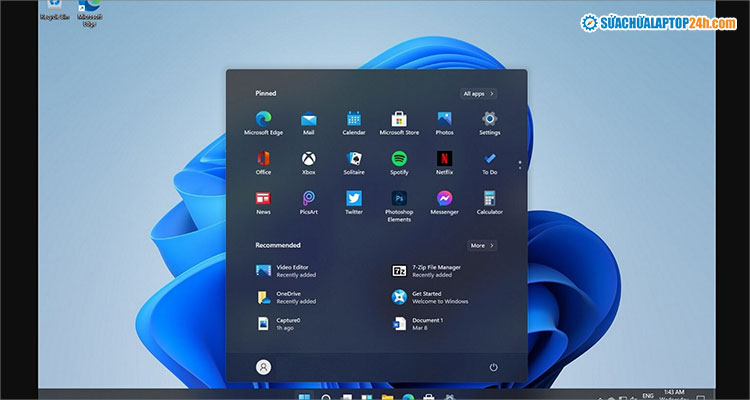Open the Netflix app

[x=444, y=163]
